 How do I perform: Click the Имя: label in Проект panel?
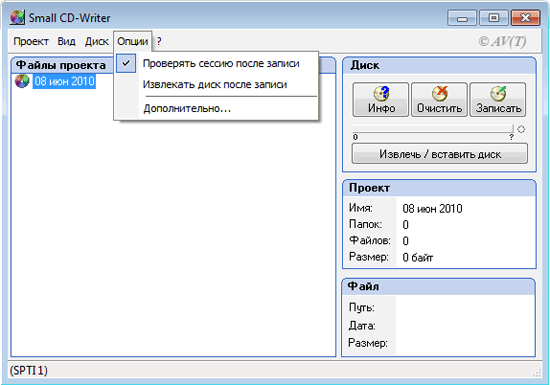coord(361,208)
